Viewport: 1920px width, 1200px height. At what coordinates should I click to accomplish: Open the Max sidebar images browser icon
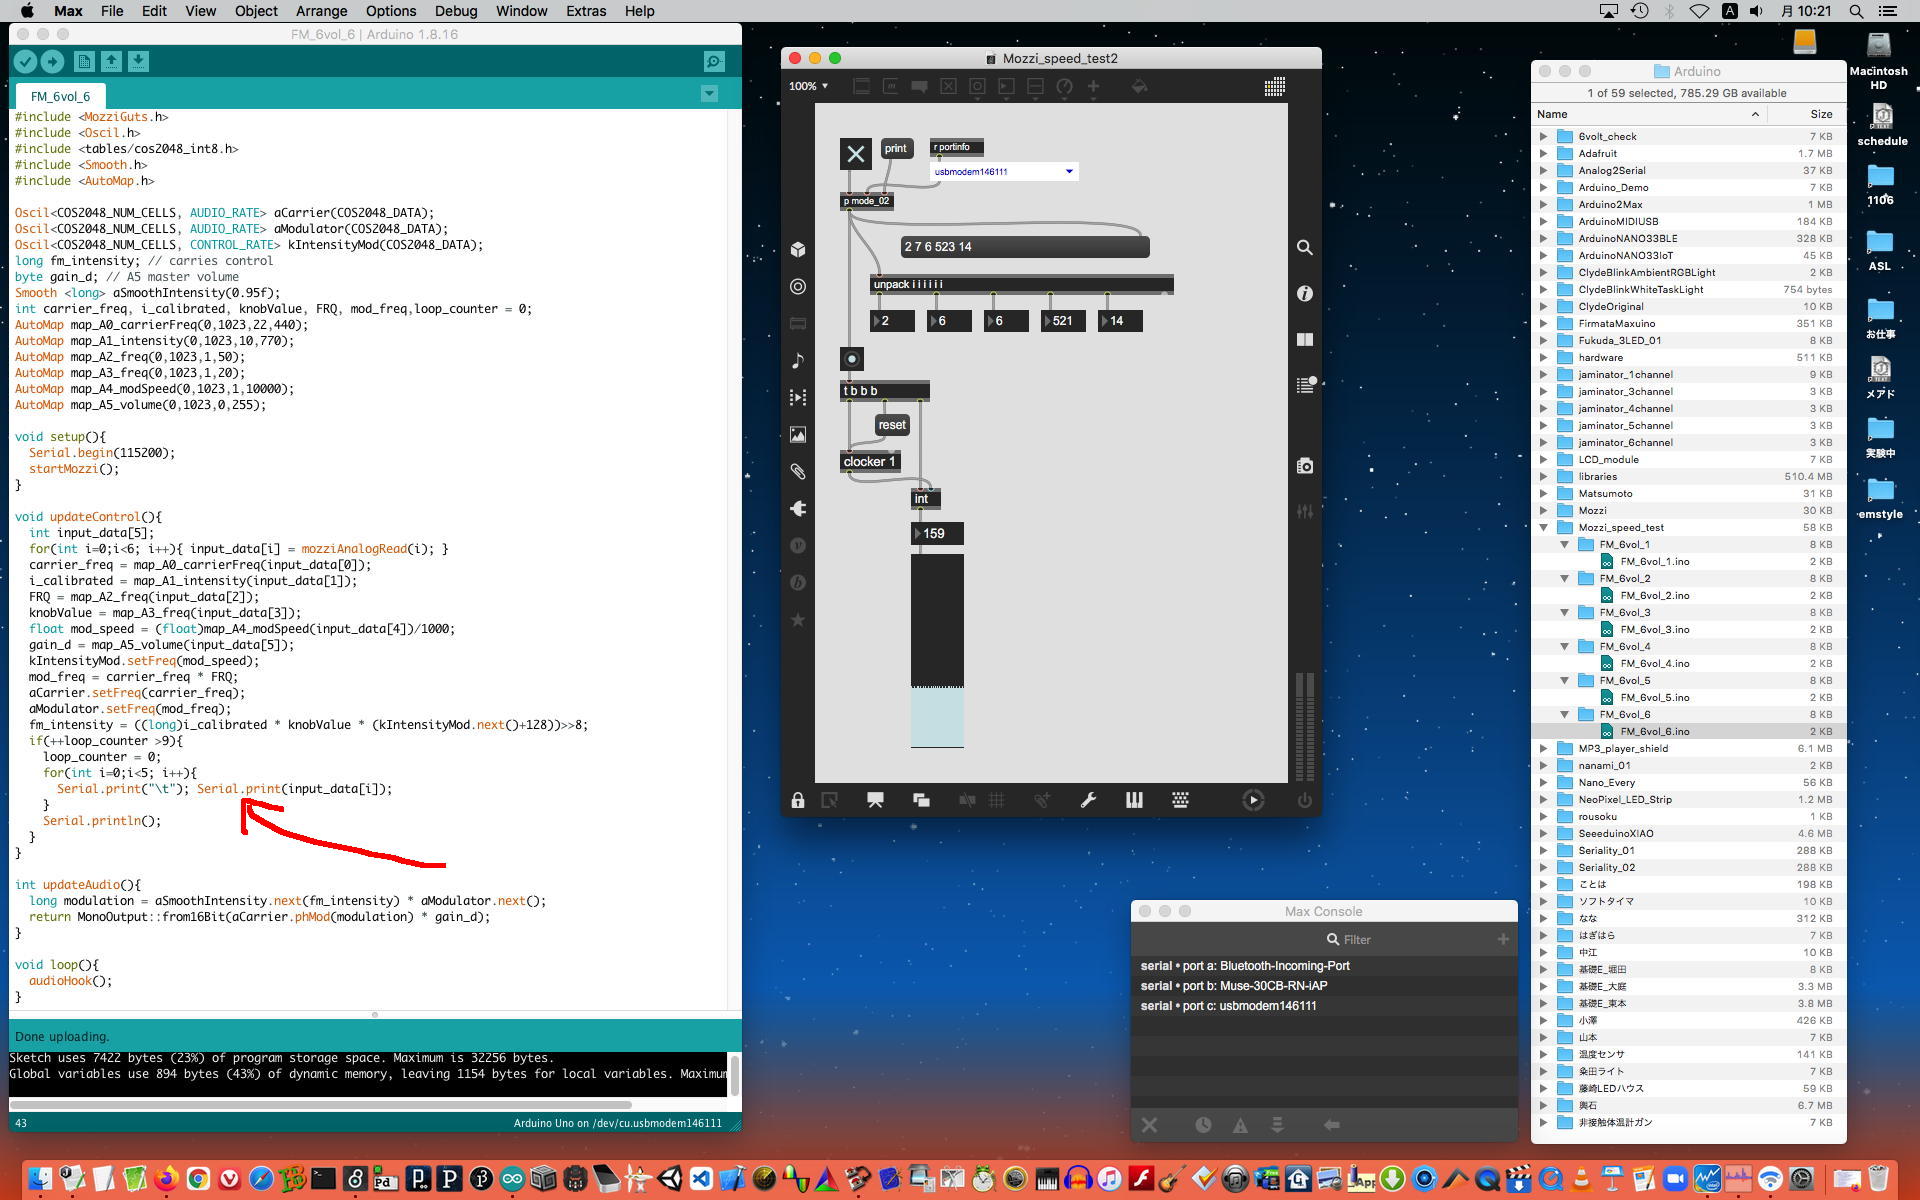(797, 435)
